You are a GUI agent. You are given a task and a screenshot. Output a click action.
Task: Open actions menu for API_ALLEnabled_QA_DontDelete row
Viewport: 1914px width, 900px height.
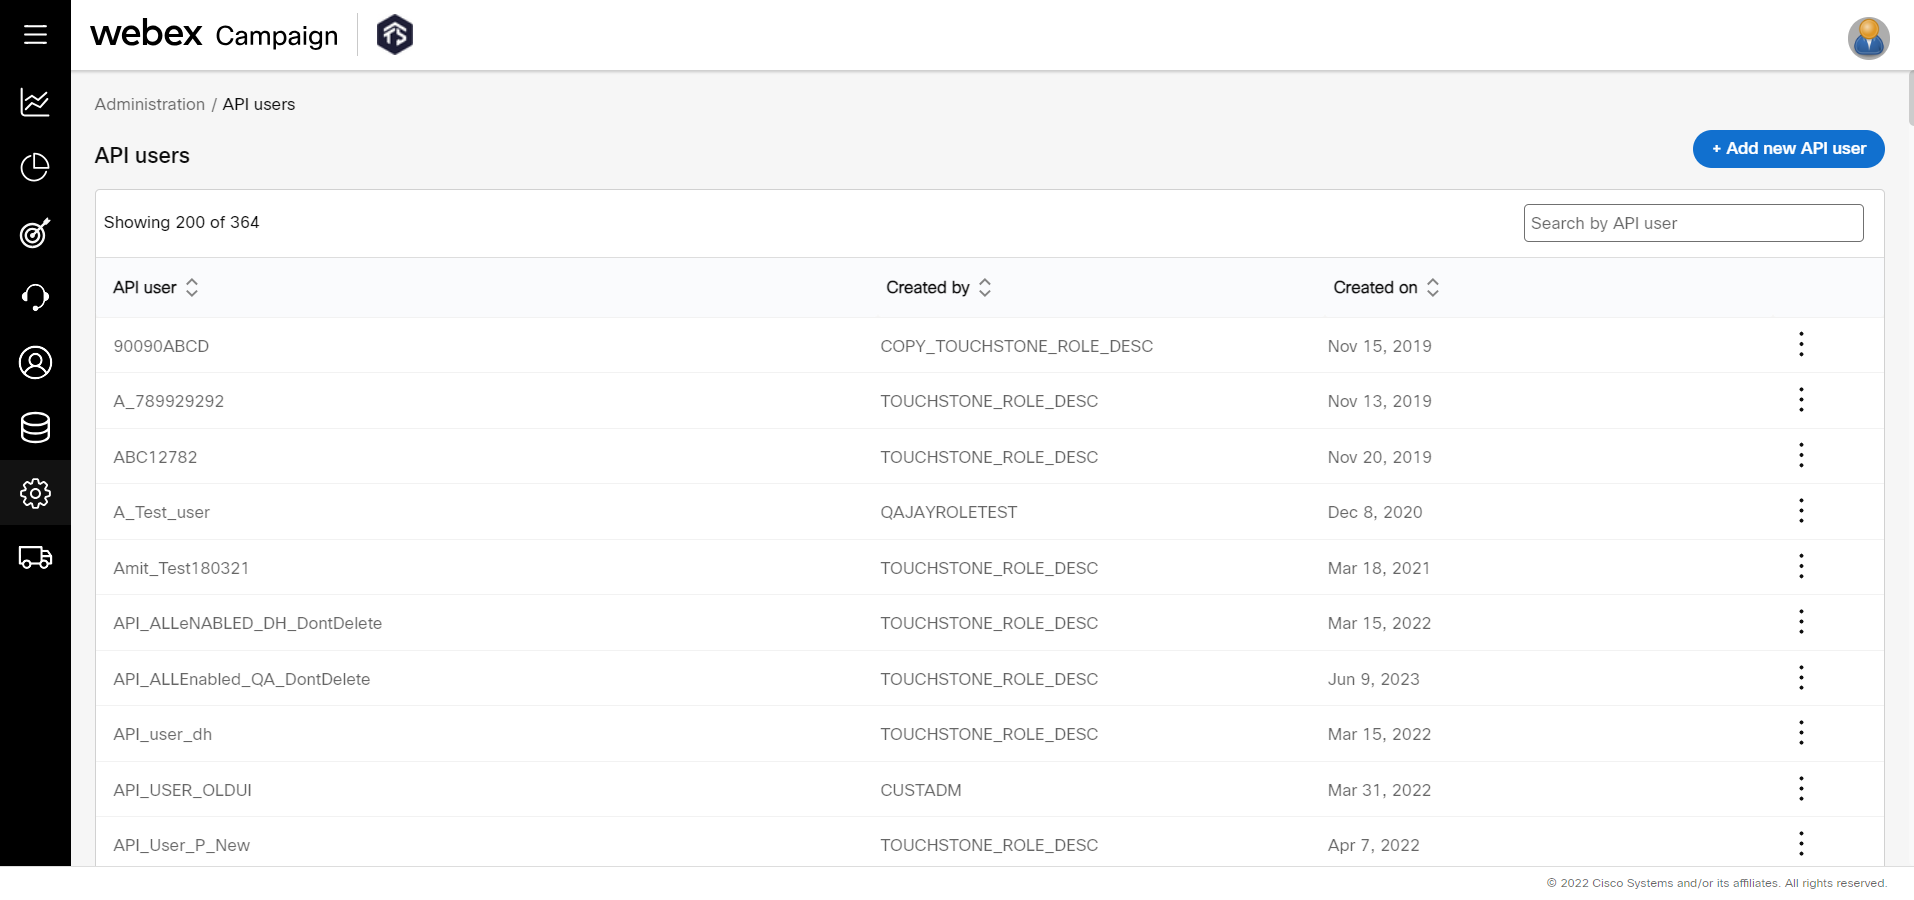1801,678
